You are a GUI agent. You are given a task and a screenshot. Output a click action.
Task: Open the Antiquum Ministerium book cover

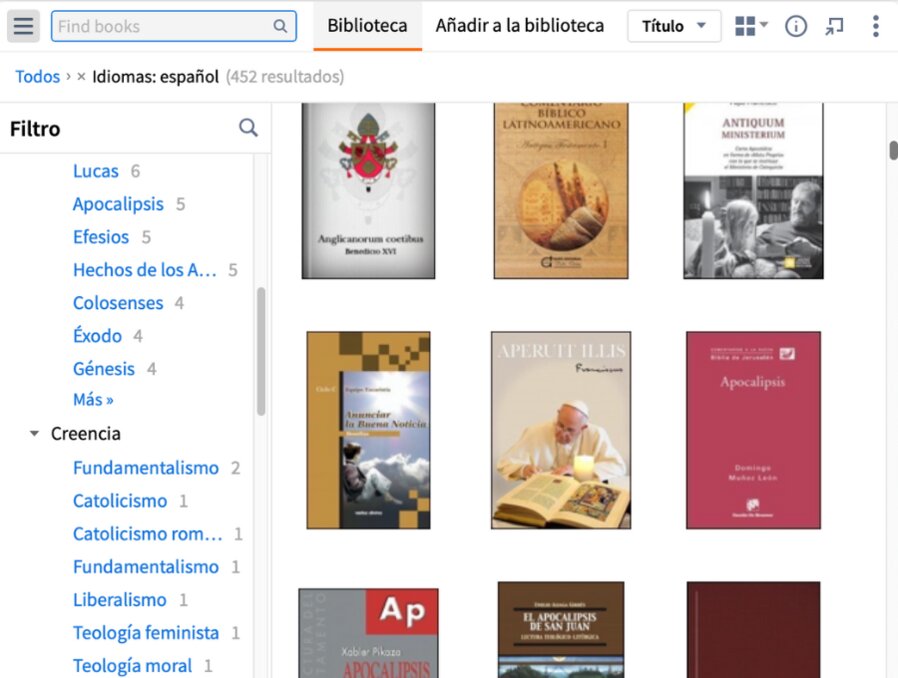pyautogui.click(x=753, y=191)
